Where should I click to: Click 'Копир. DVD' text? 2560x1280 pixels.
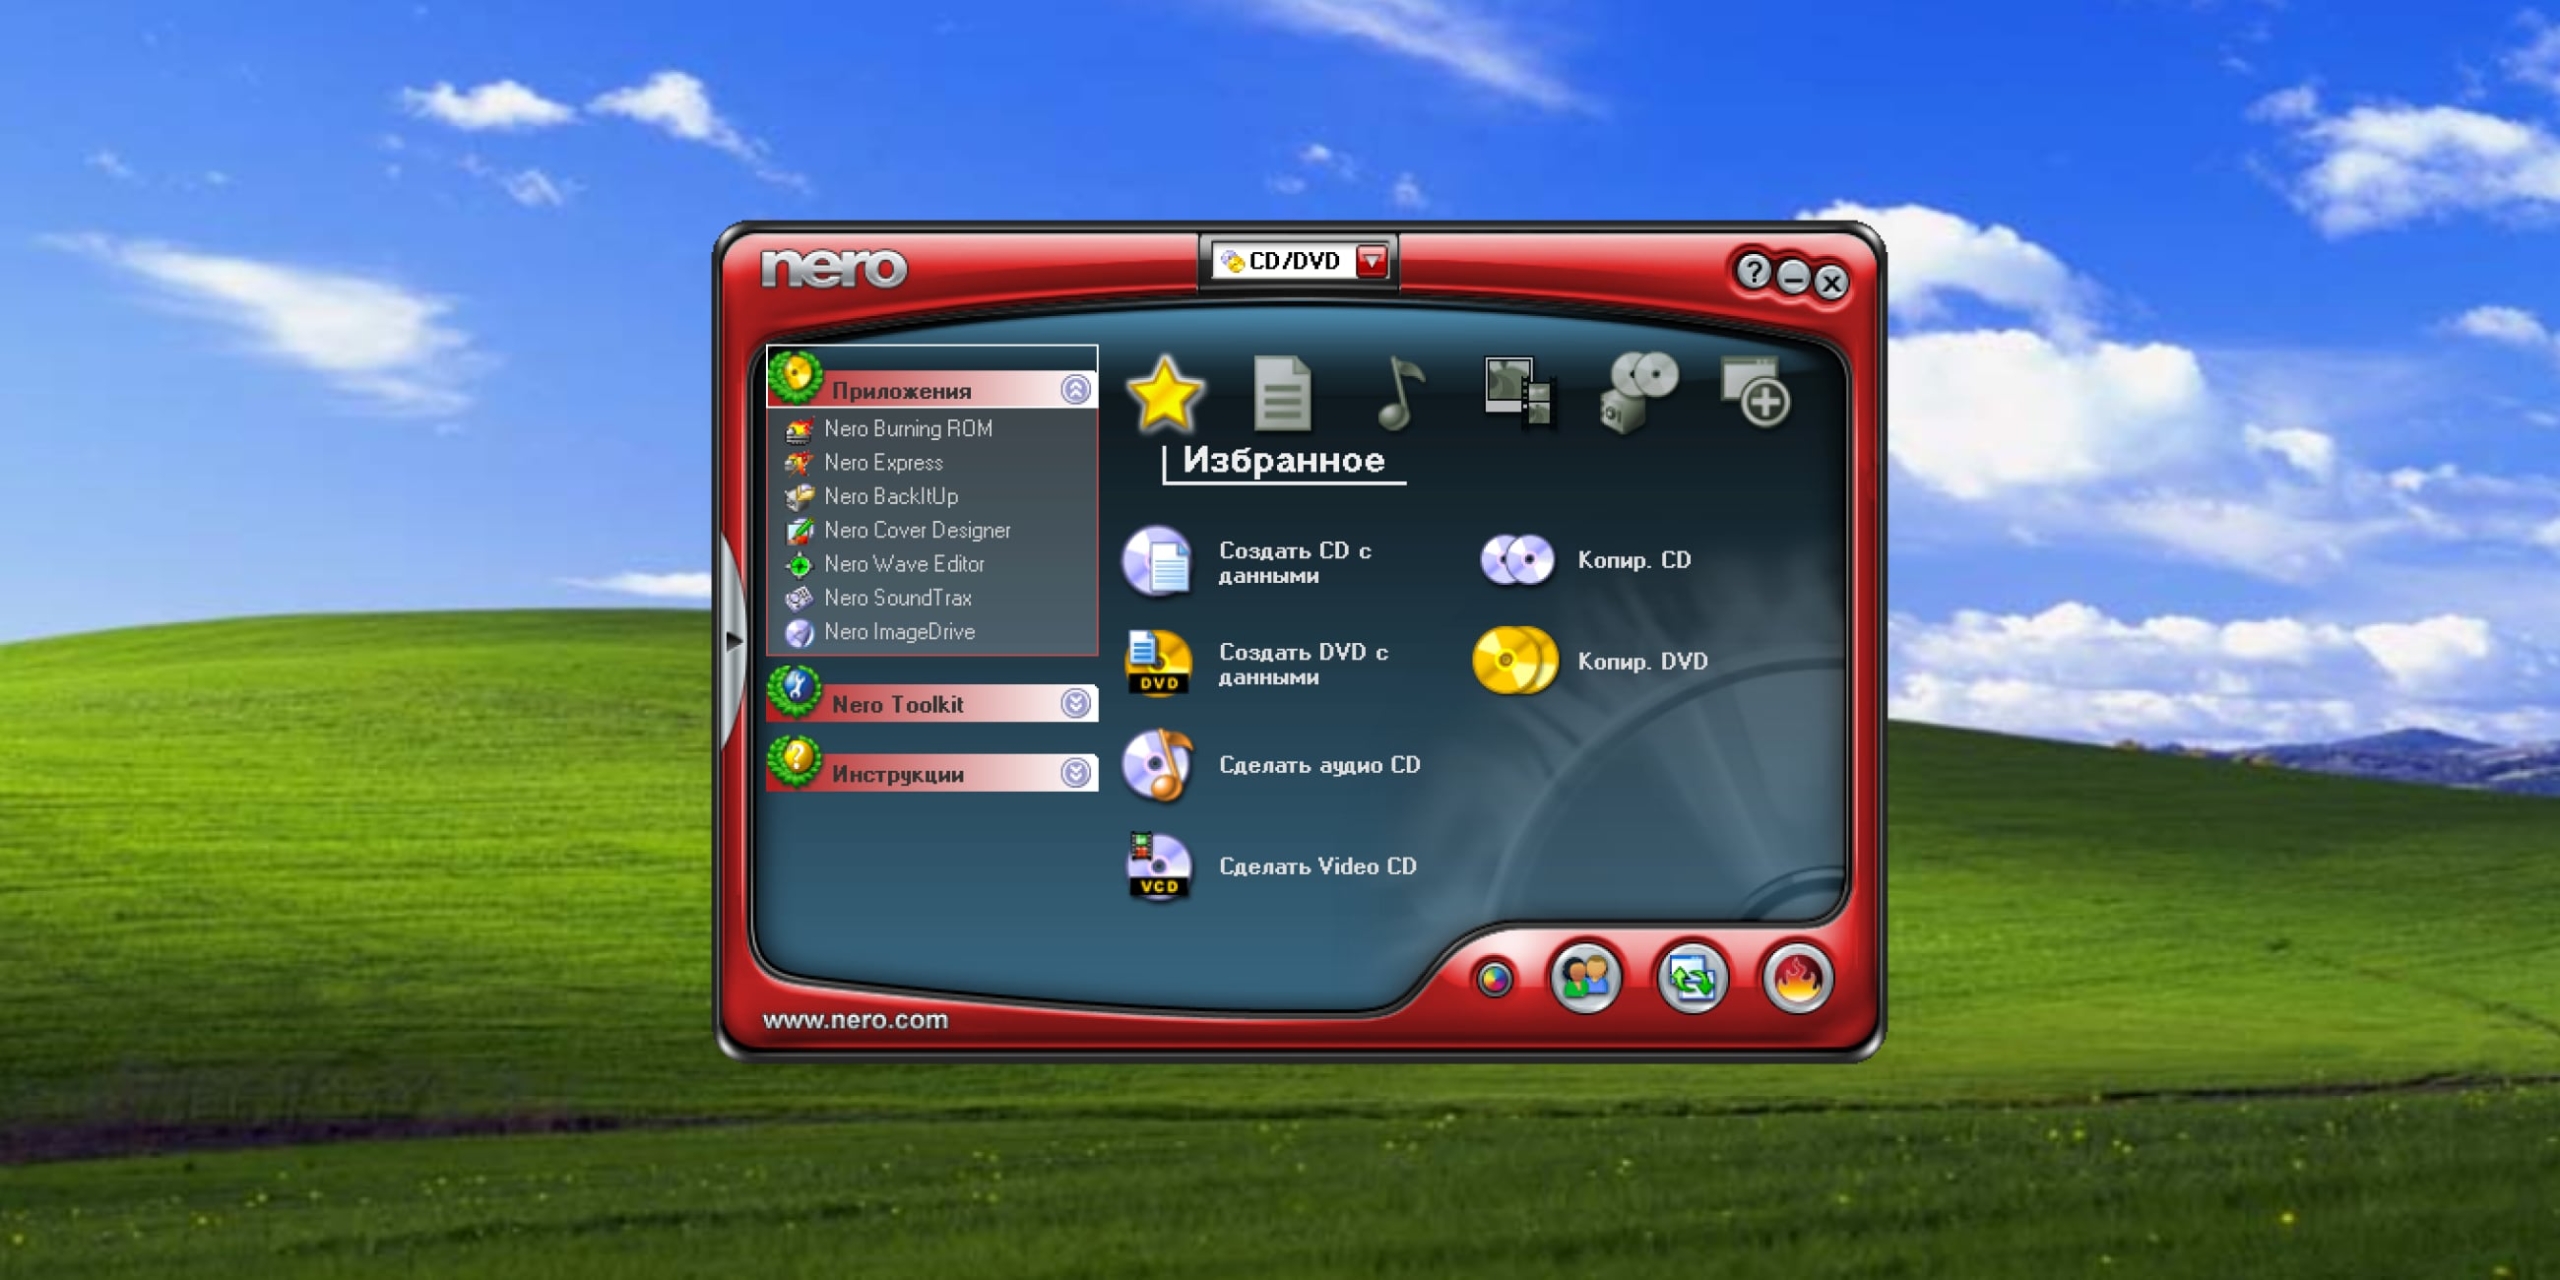coord(1642,661)
